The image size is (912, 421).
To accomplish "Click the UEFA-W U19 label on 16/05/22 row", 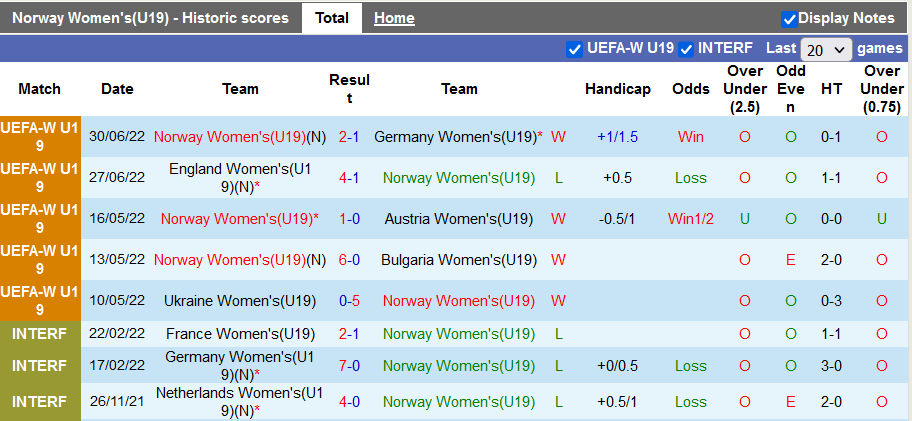I will point(40,219).
